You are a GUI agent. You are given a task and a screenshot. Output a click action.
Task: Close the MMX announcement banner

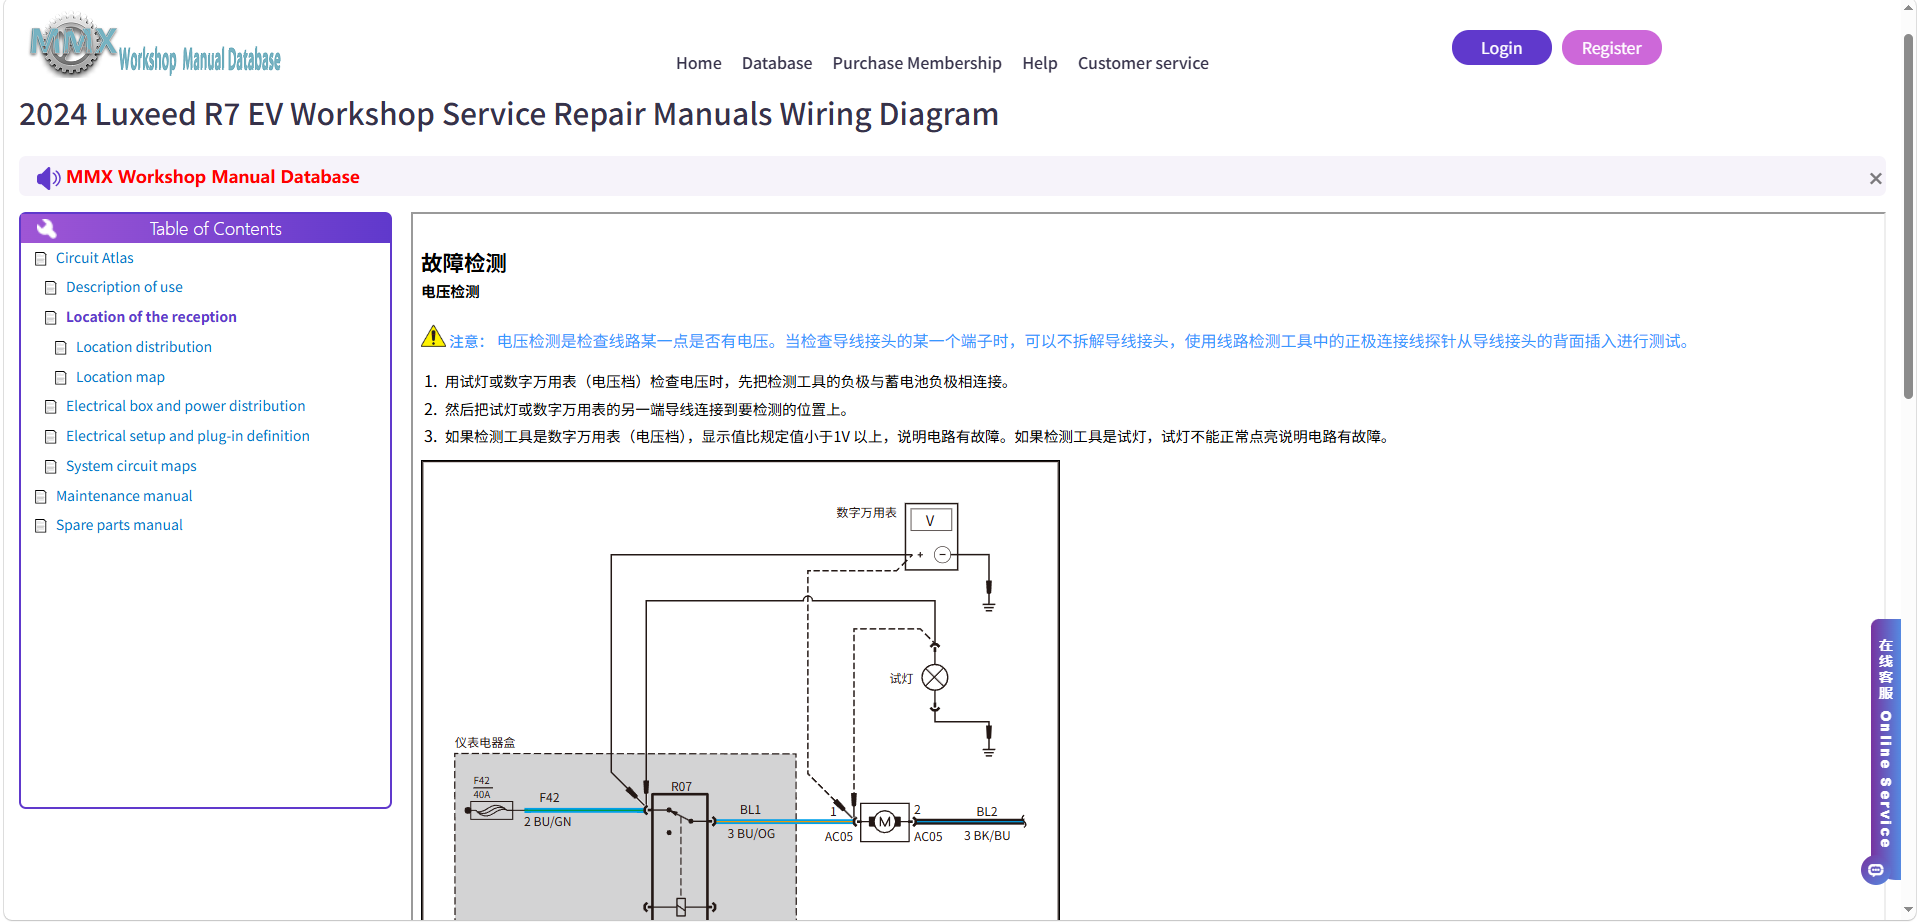(x=1875, y=179)
